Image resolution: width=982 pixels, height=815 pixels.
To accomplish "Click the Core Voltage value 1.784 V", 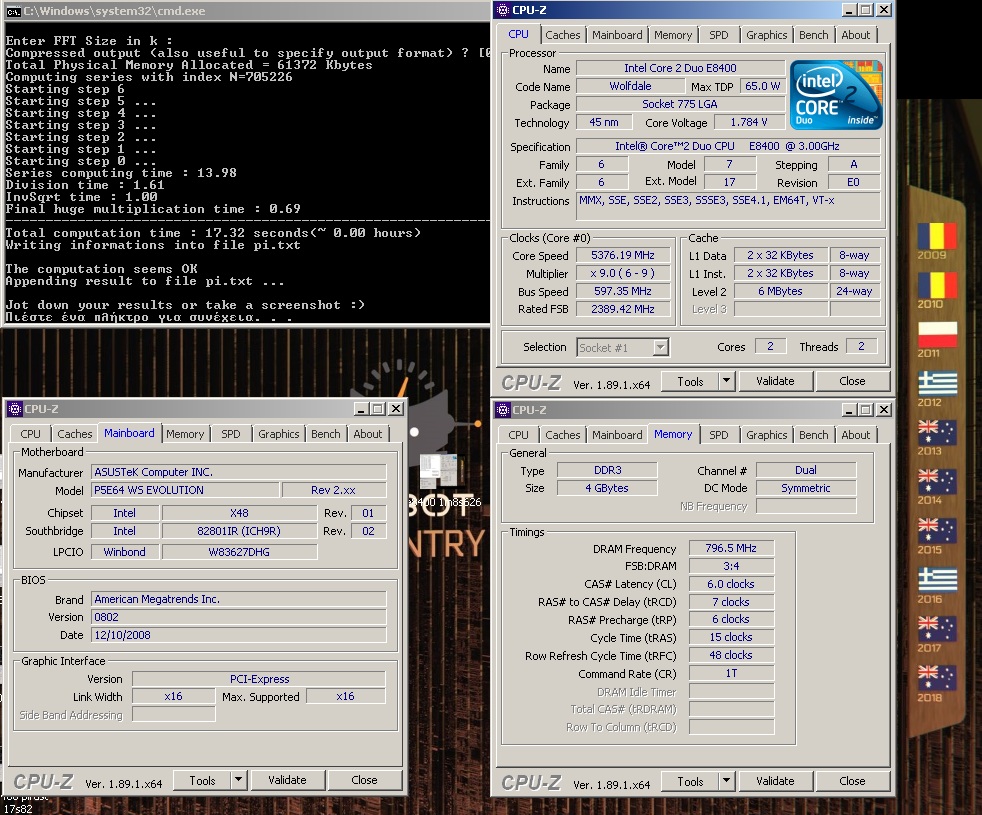I will point(748,122).
